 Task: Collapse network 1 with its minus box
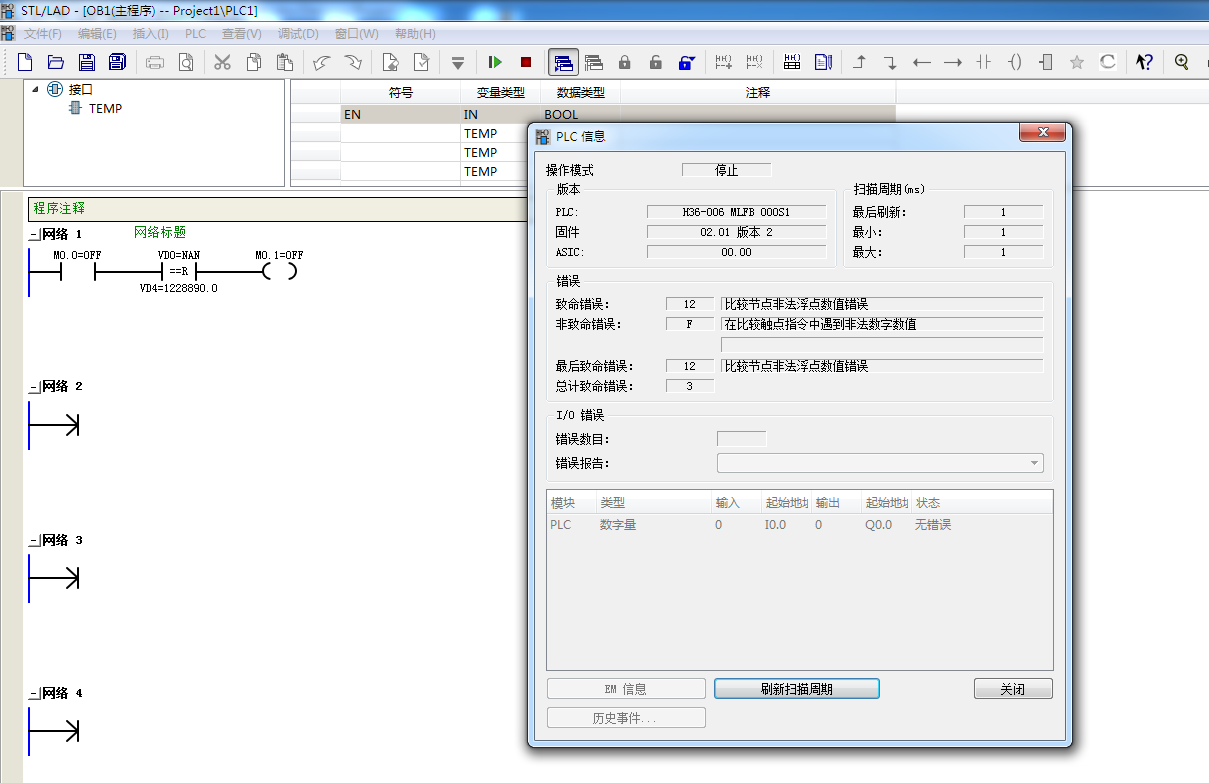(x=35, y=235)
